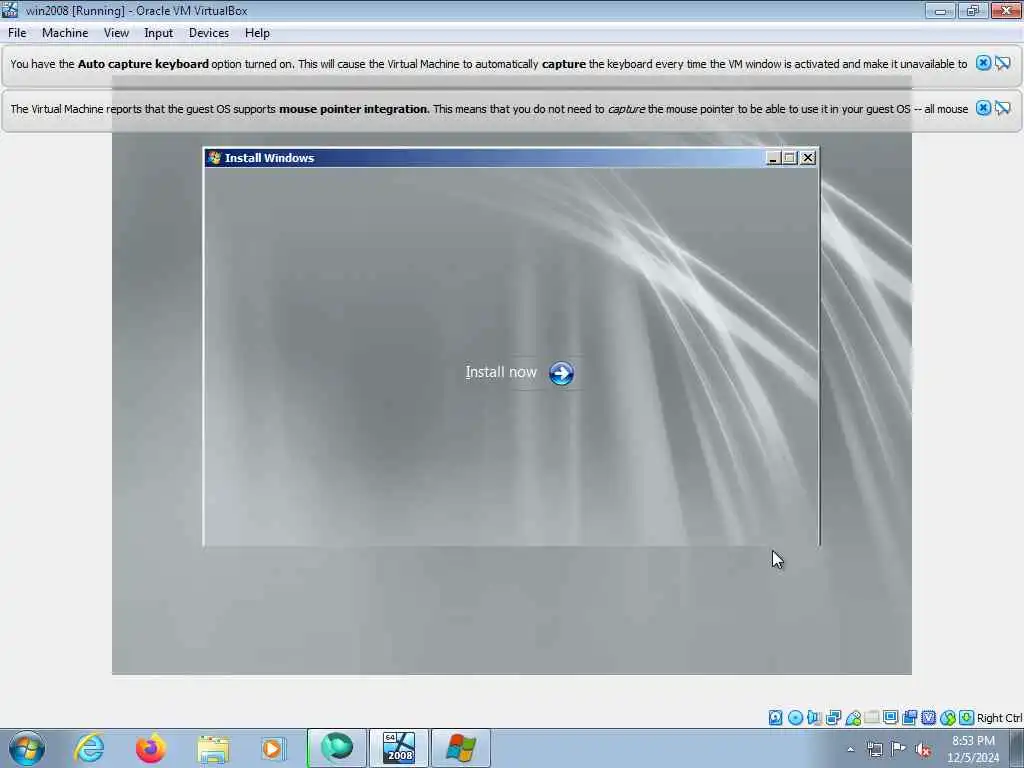Viewport: 1024px width, 768px height.
Task: Click the Show desktop button
Action: point(1017,748)
